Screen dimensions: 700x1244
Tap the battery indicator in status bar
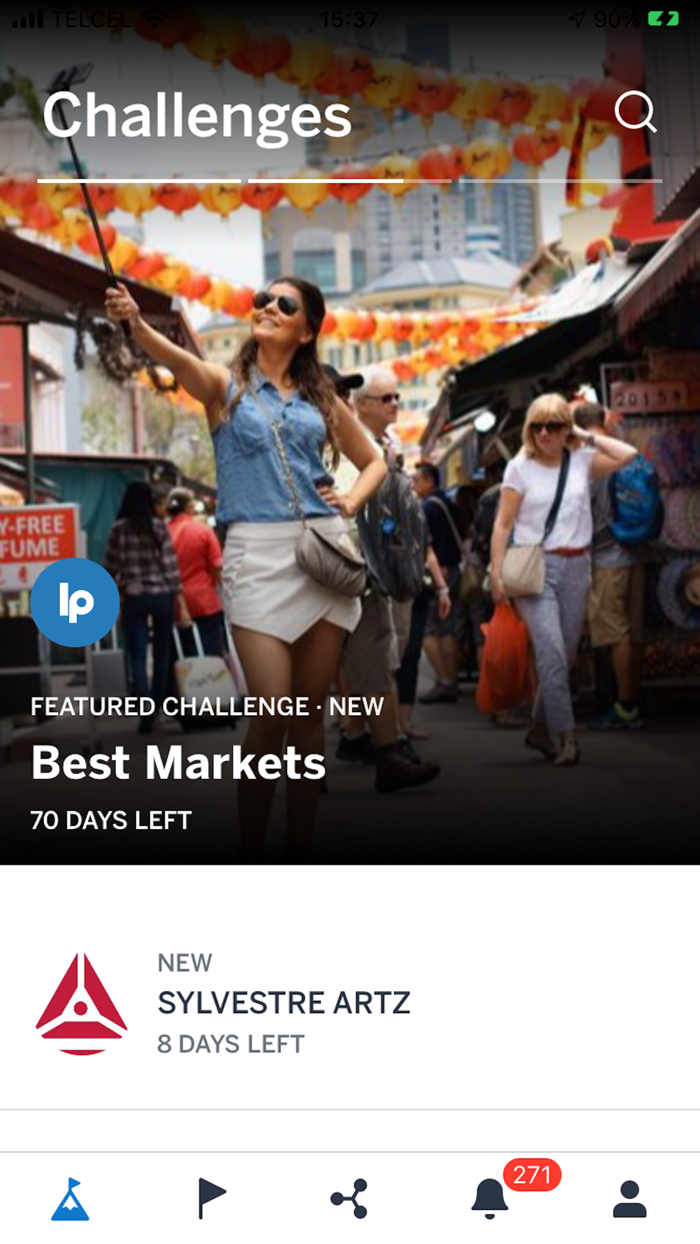(663, 19)
